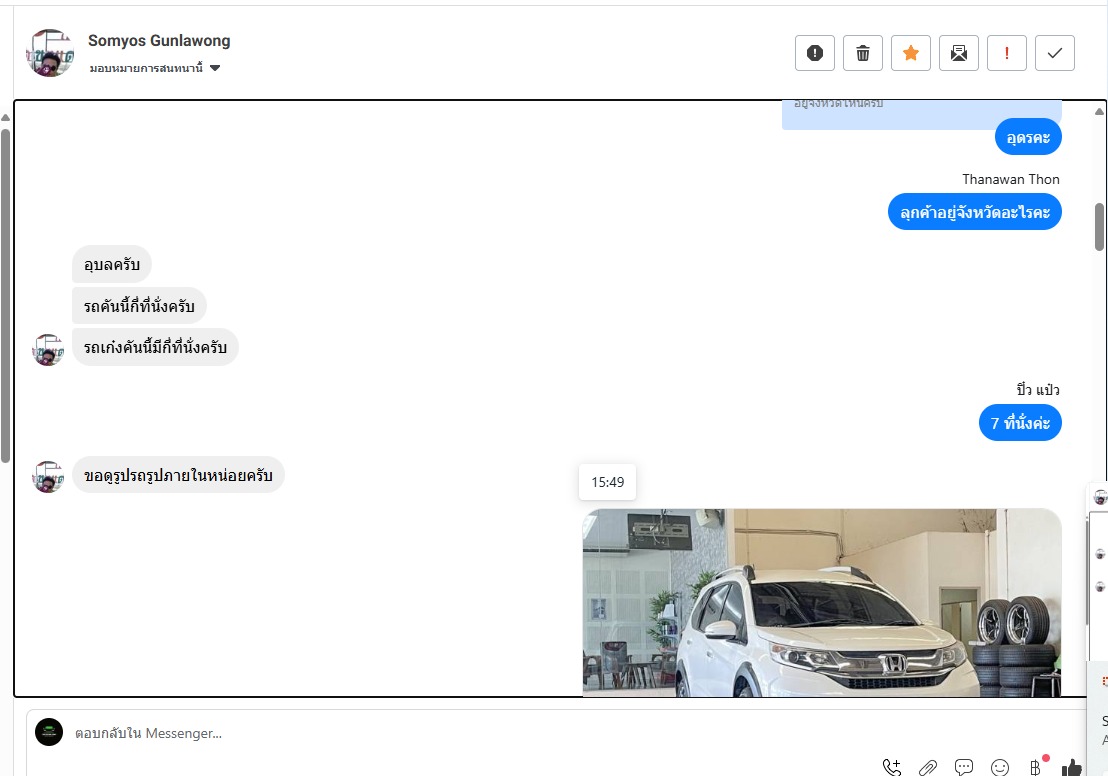Mark conversation done with checkmark button
The height and width of the screenshot is (776, 1108).
pos(1054,53)
